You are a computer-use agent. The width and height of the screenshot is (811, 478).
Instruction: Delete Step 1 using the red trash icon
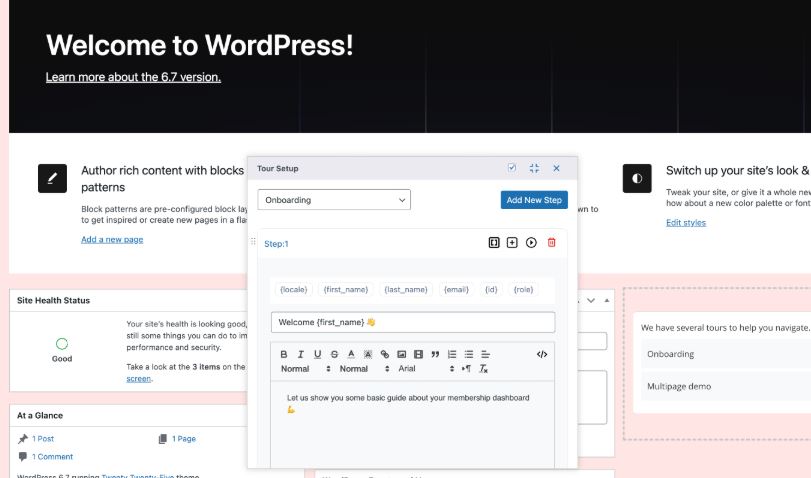point(551,243)
